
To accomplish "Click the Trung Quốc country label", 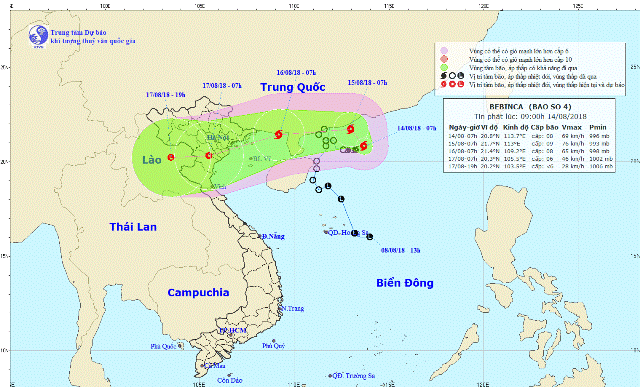I will click(x=293, y=87).
